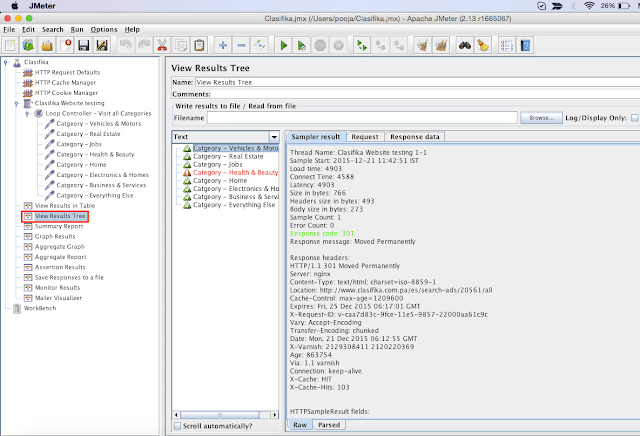Click in the Filename input field

(x=362, y=117)
